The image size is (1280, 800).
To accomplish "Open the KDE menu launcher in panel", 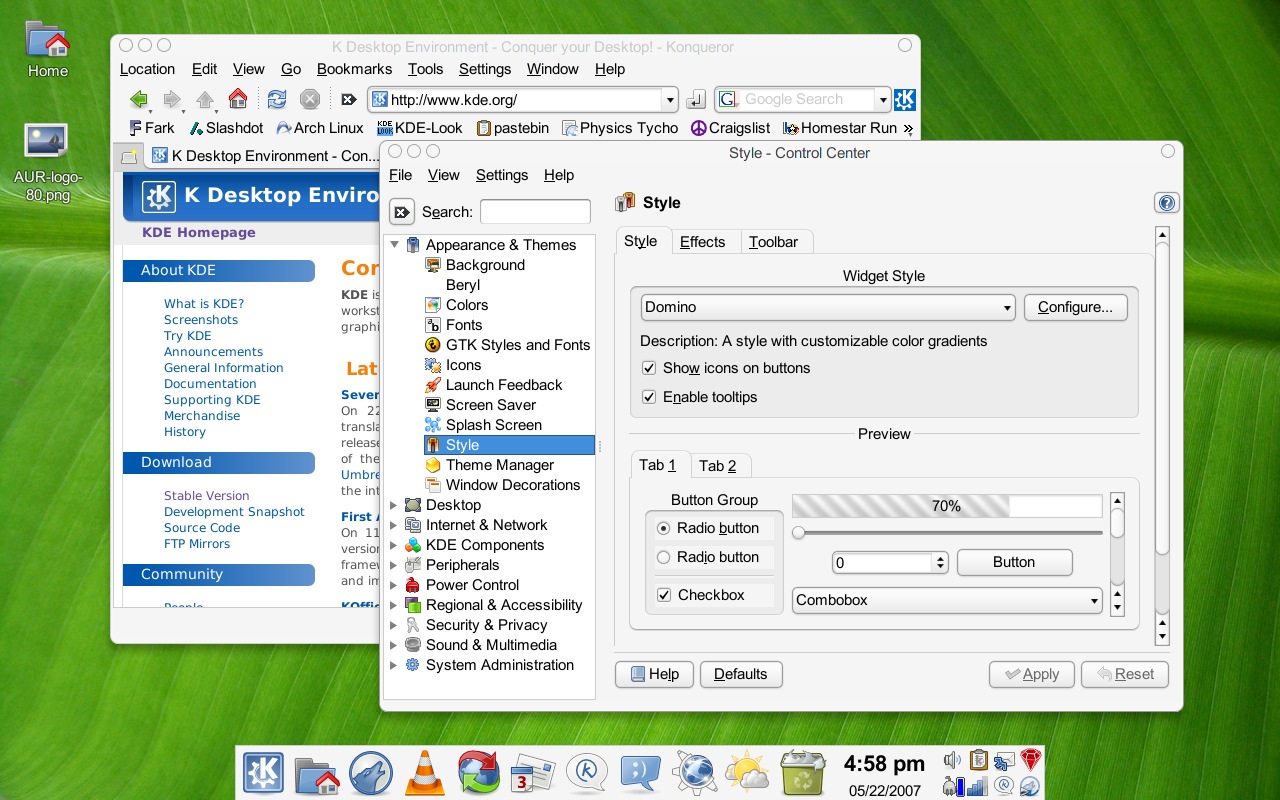I will (264, 773).
